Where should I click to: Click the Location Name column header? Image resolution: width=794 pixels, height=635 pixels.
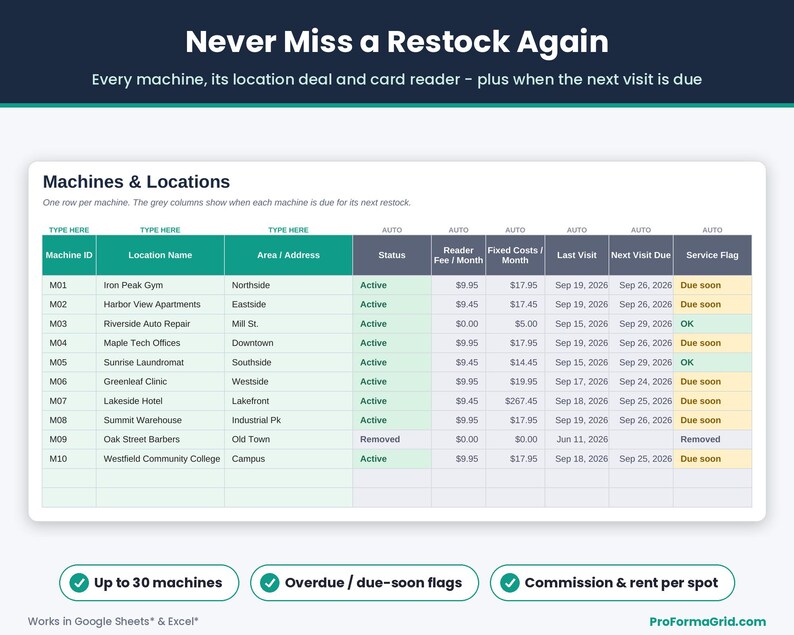click(160, 255)
